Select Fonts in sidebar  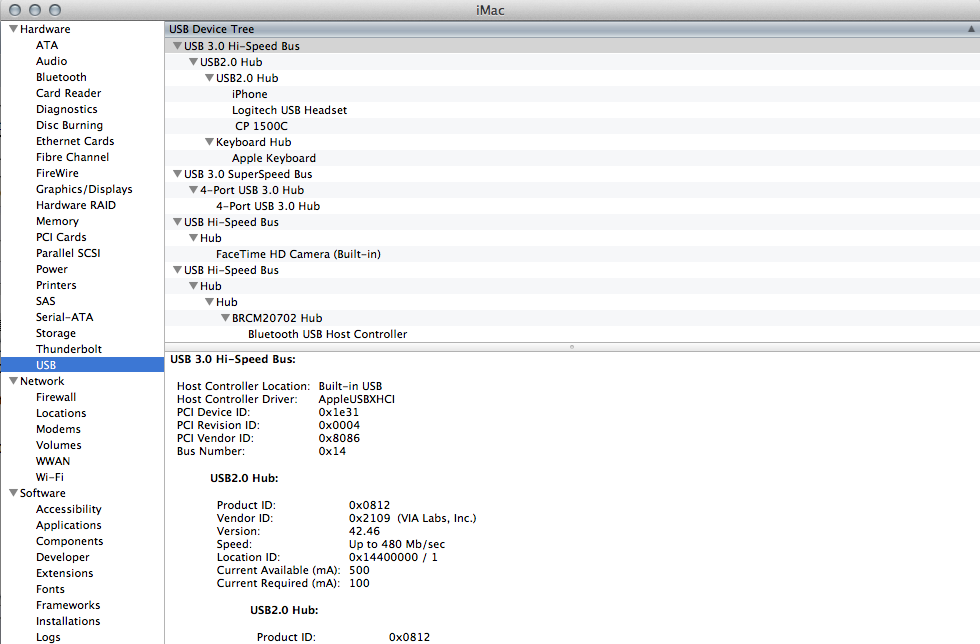pyautogui.click(x=50, y=589)
